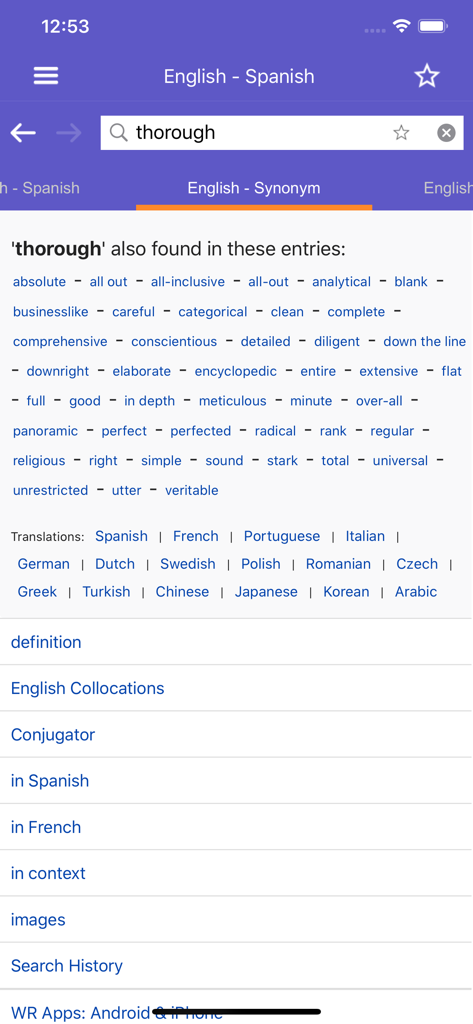The height and width of the screenshot is (1024, 473).
Task: Open the 'images' row
Action: click(236, 920)
